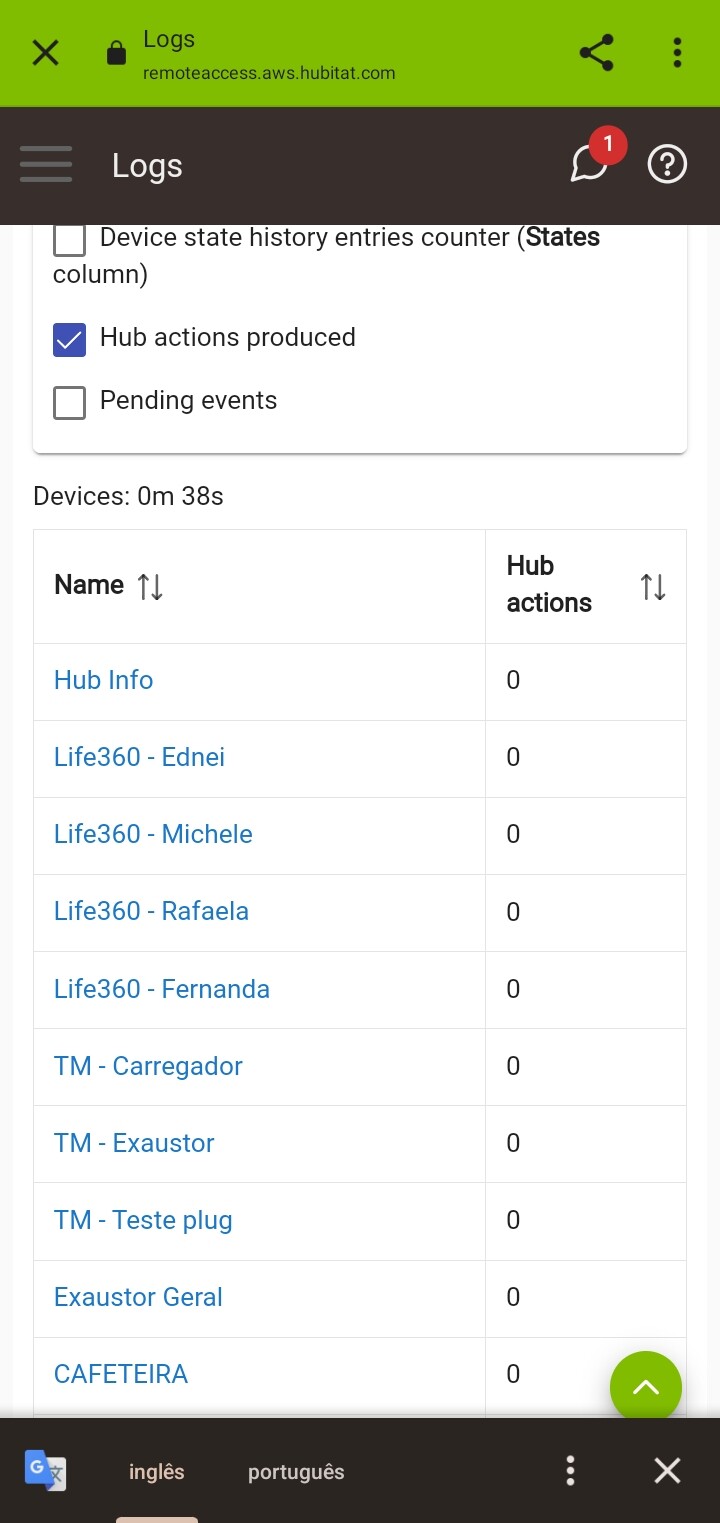Dismiss the translate bar with X
This screenshot has width=720, height=1523.
pyautogui.click(x=667, y=1471)
